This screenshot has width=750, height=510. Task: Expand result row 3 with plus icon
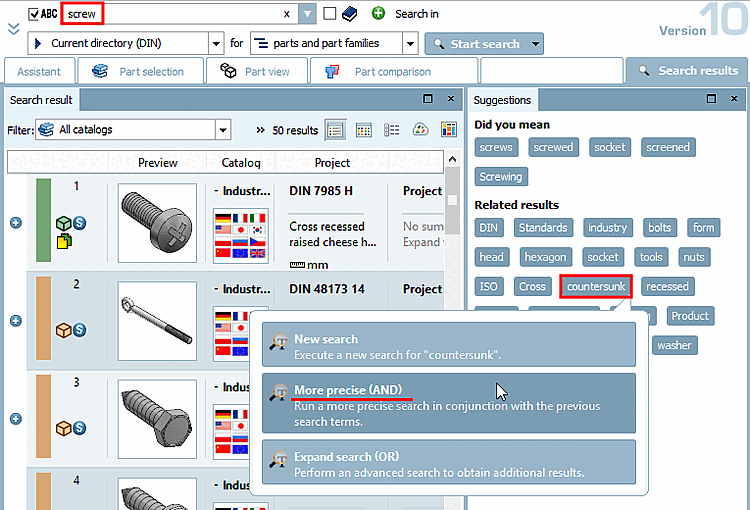coord(16,419)
